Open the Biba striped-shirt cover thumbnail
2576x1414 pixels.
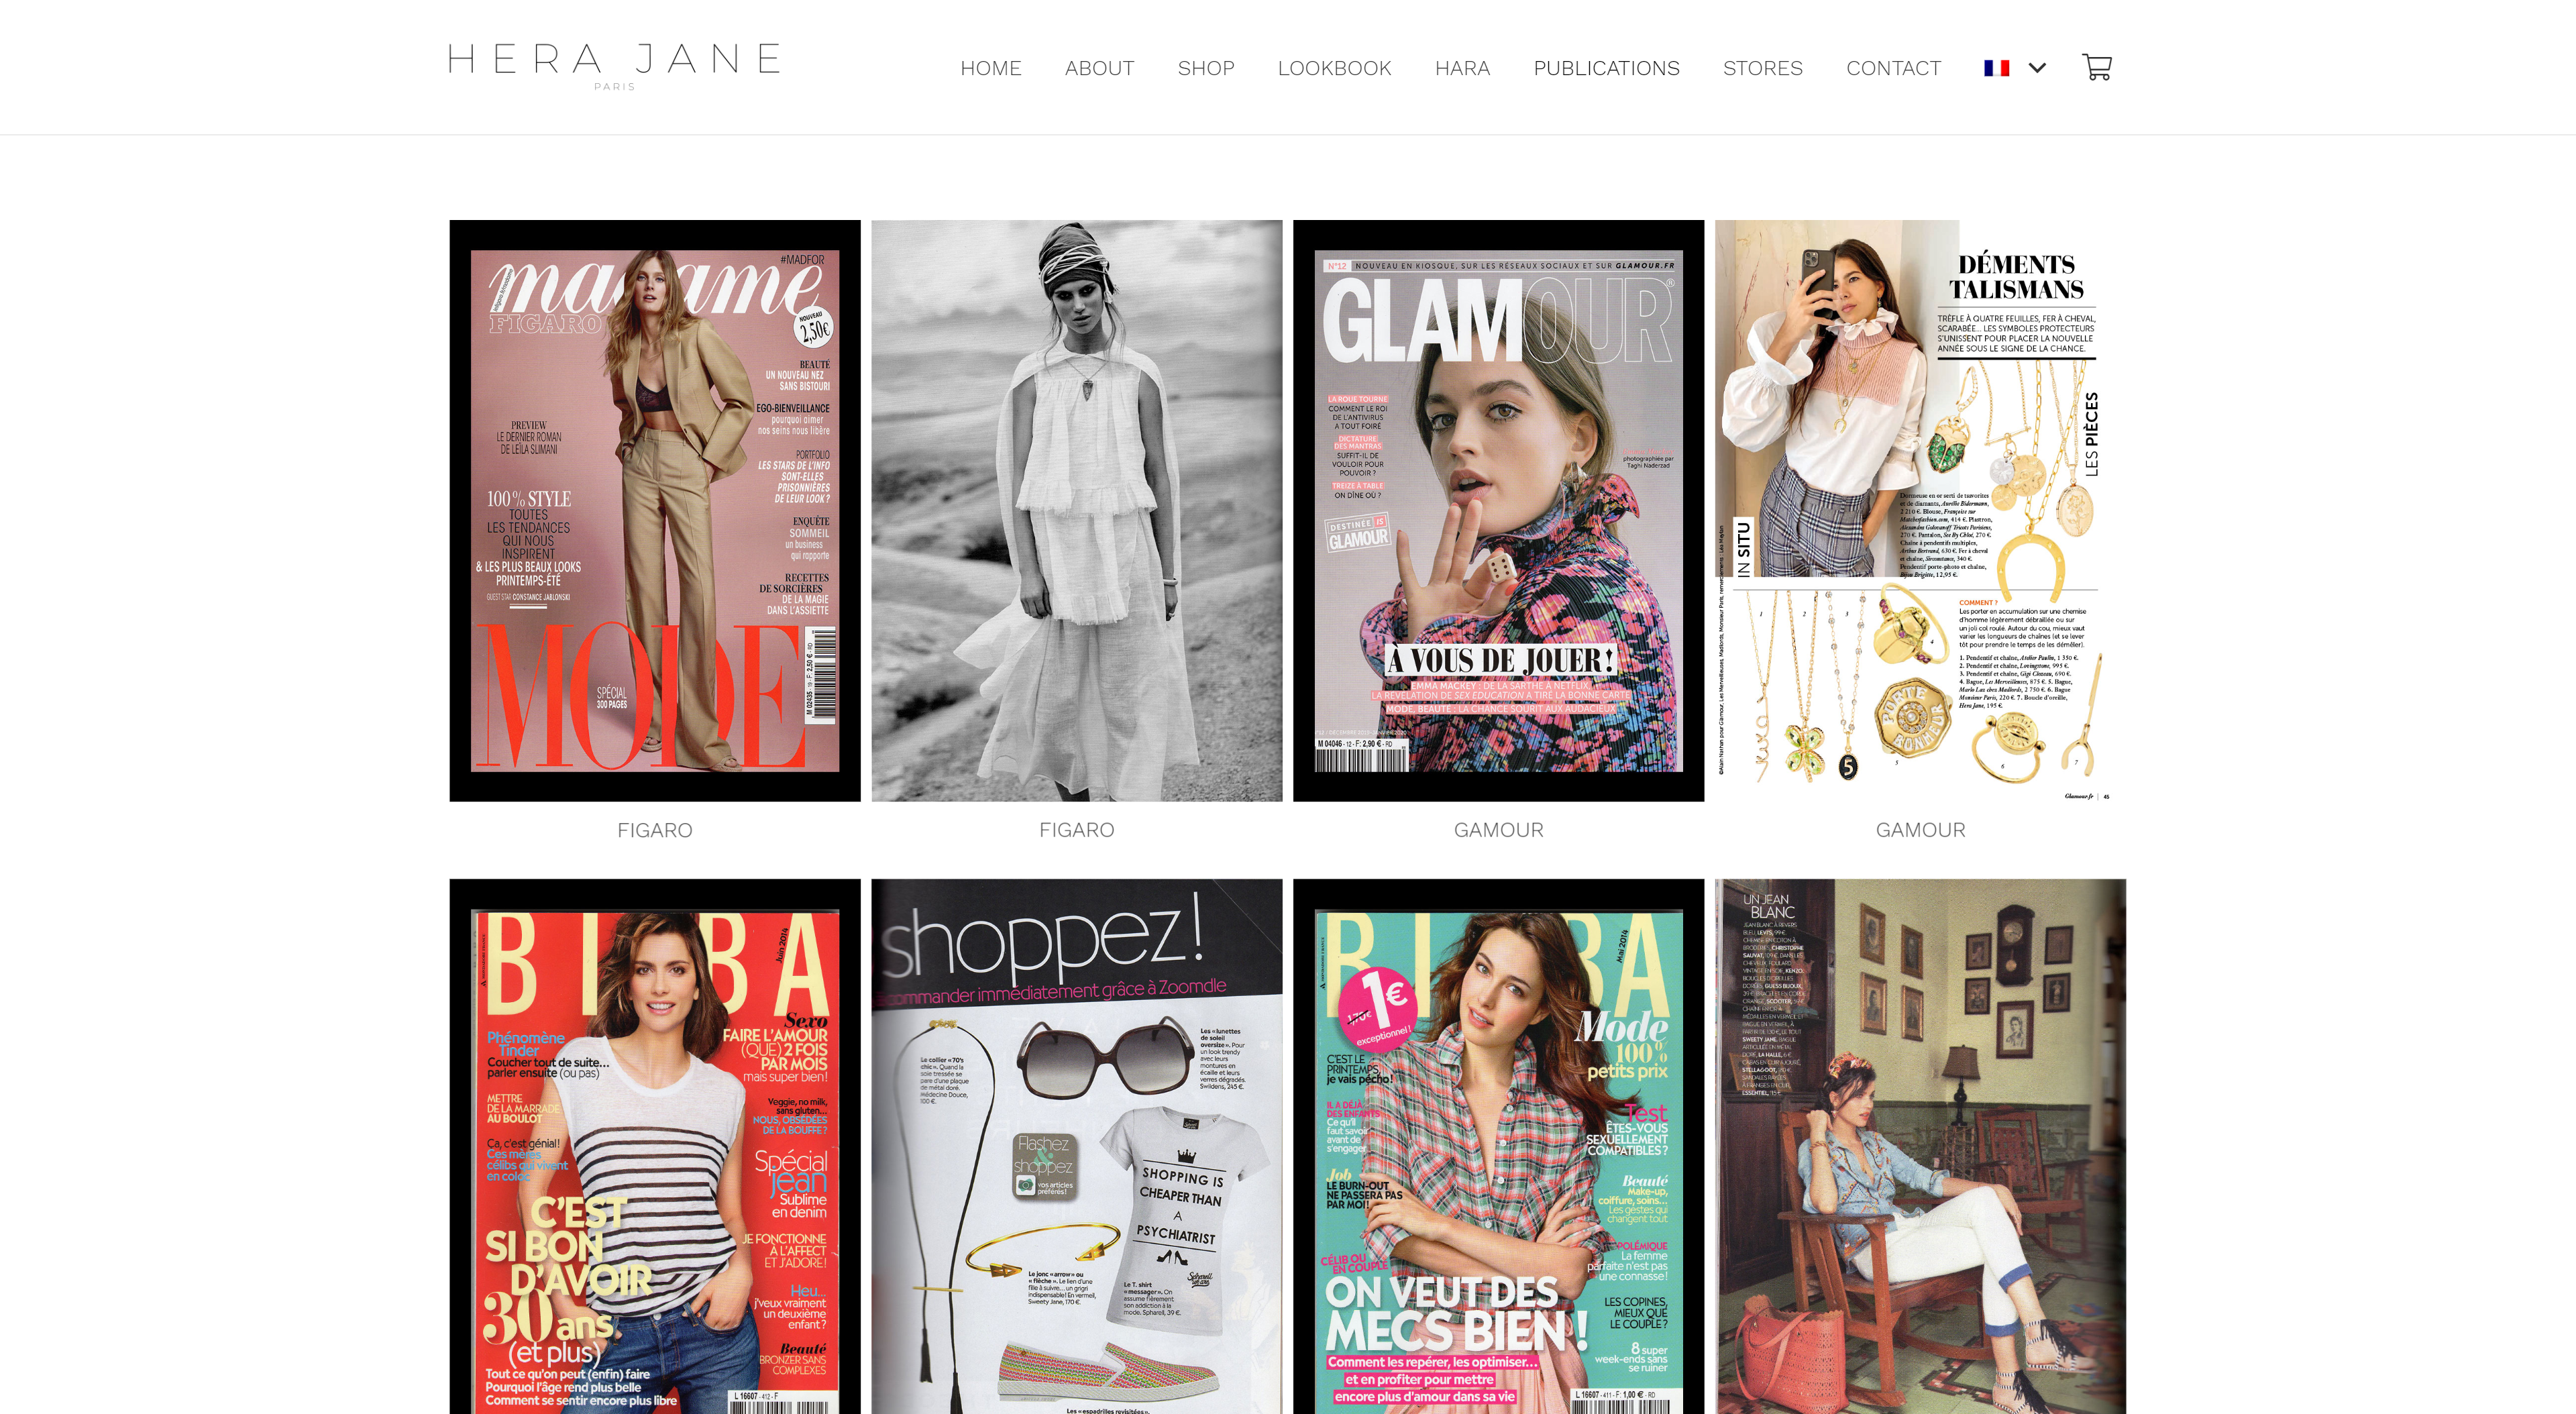[x=654, y=1146]
